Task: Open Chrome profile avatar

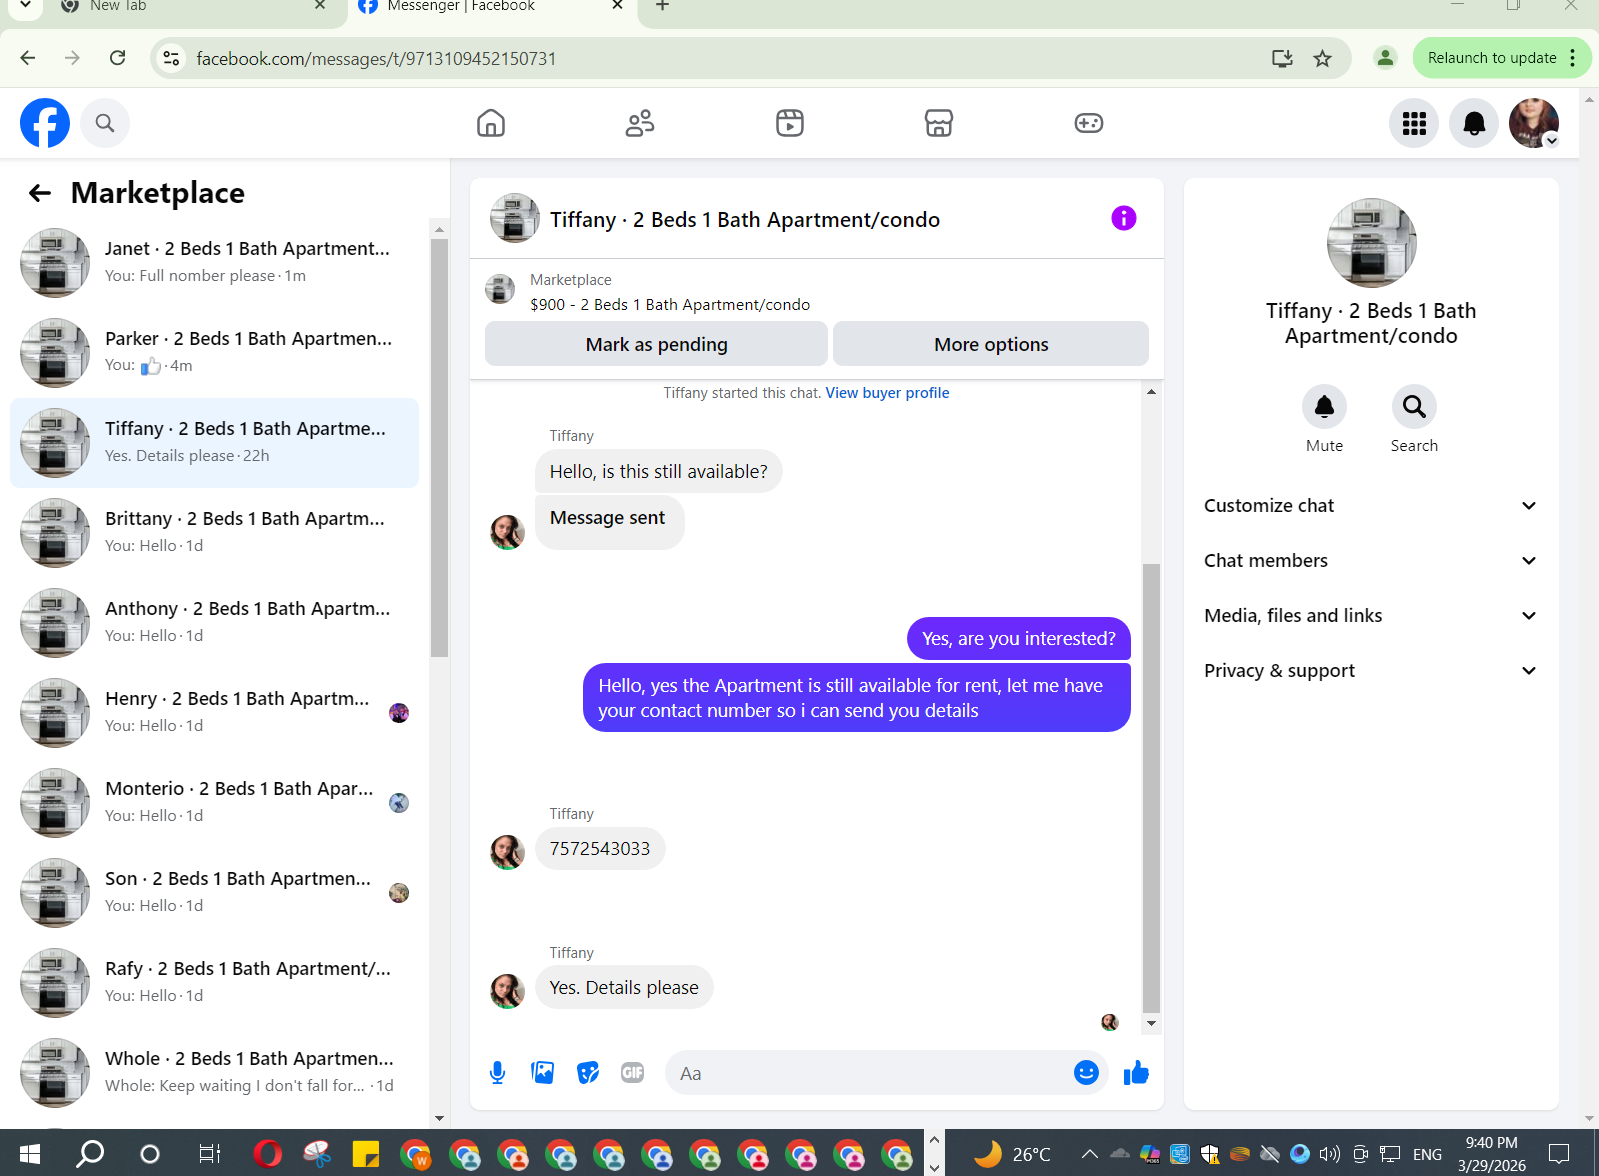Action: tap(1385, 58)
